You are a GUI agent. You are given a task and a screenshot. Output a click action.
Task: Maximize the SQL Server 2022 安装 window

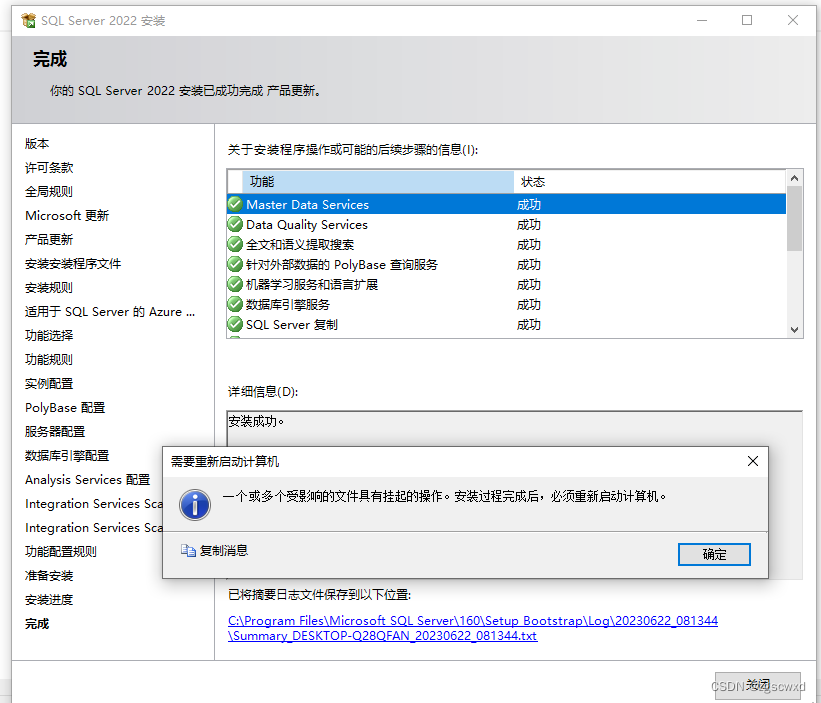[747, 20]
